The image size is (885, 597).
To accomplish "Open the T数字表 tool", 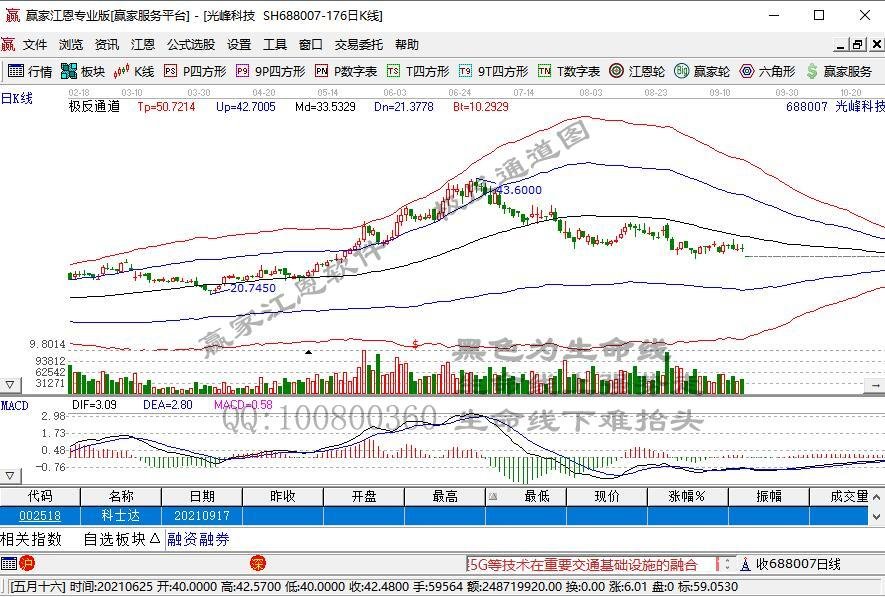I will 569,71.
